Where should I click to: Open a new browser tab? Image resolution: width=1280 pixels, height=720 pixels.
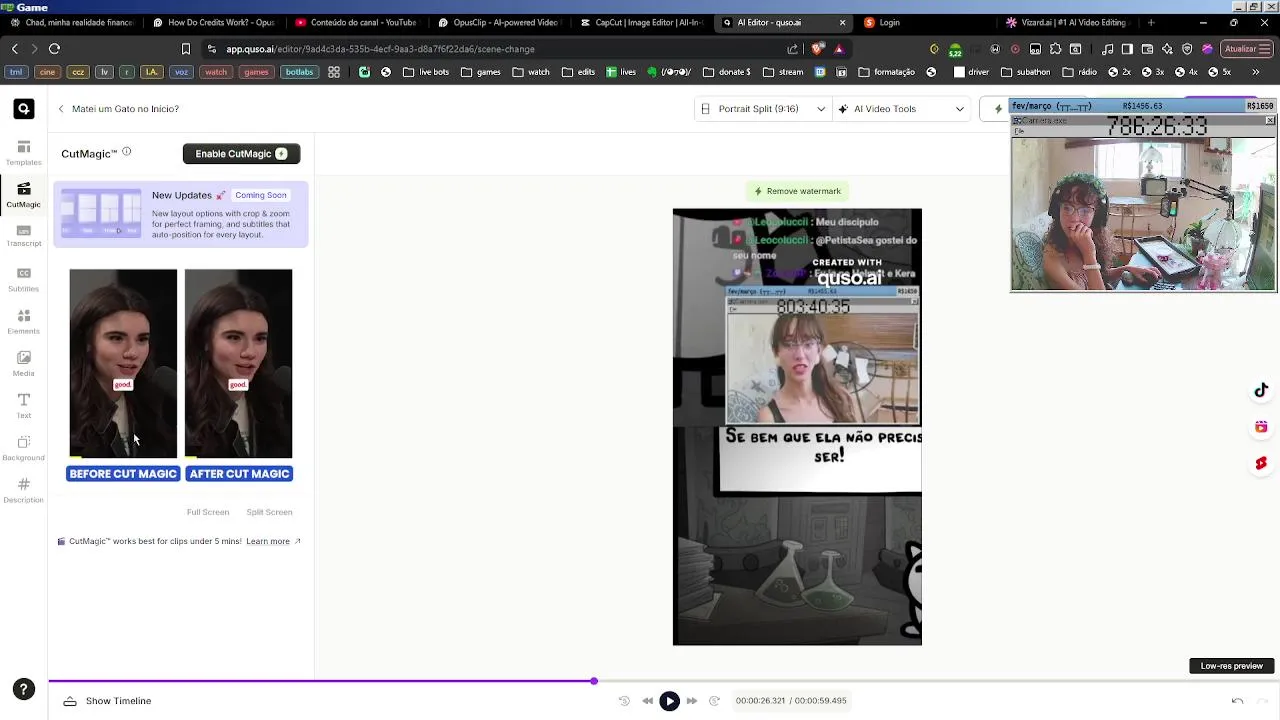[1151, 22]
